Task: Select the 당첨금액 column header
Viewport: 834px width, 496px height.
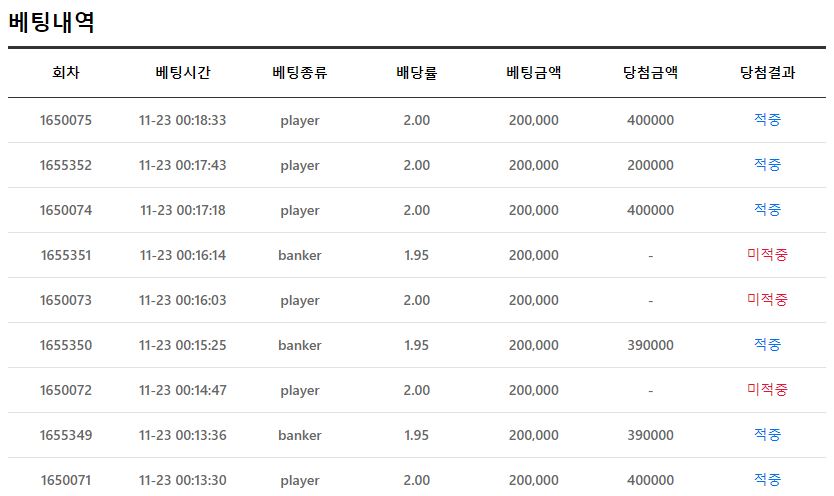Action: pyautogui.click(x=650, y=72)
